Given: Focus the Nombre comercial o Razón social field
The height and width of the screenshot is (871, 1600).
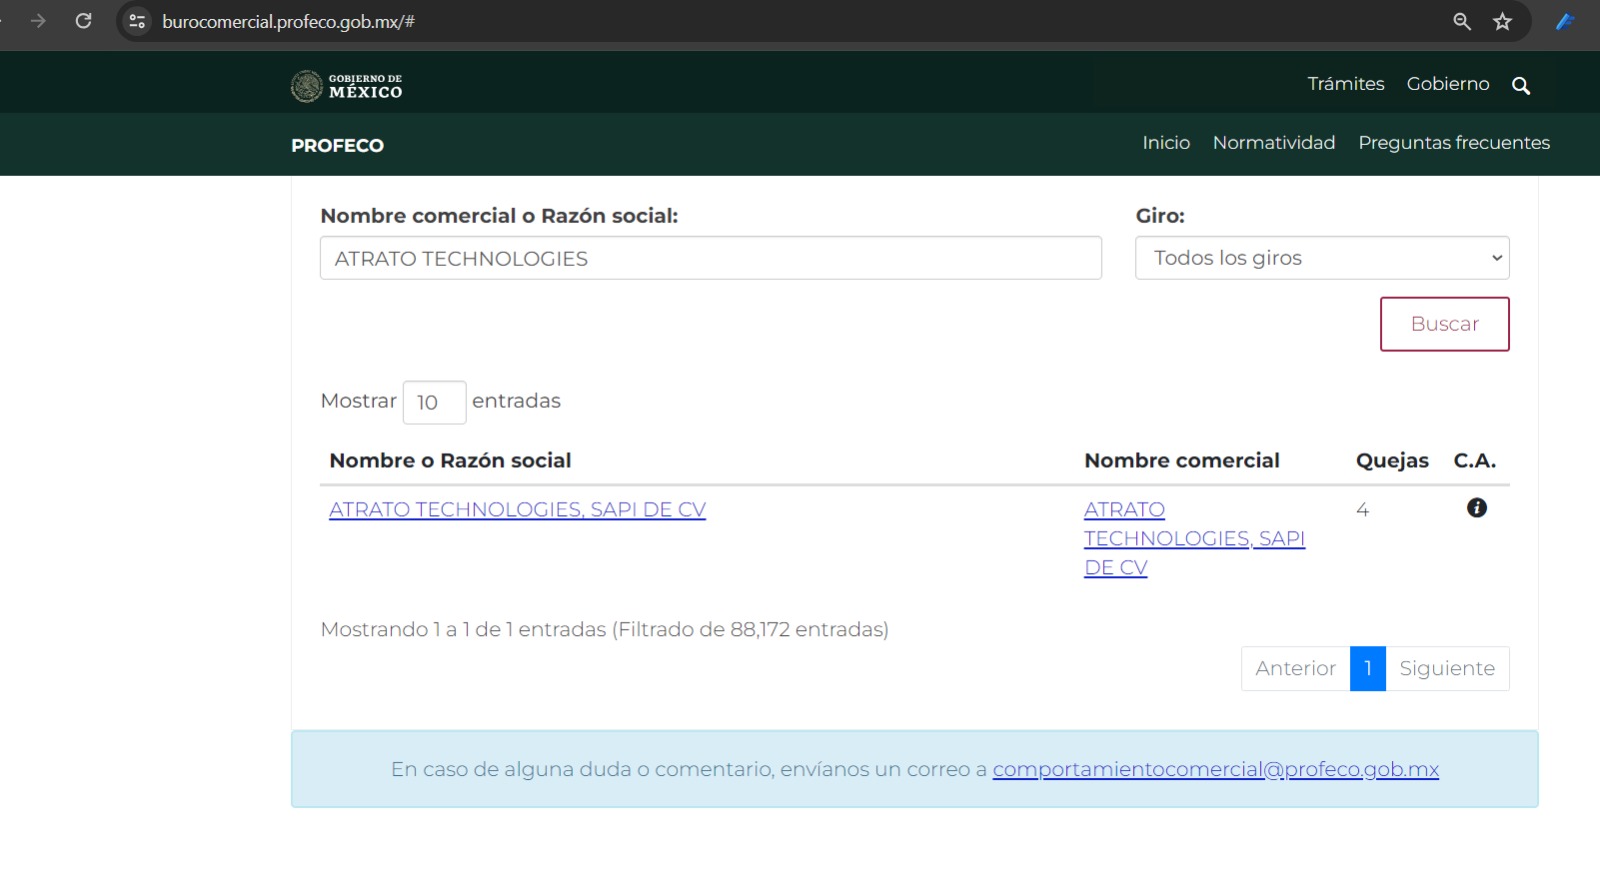Looking at the screenshot, I should click(x=711, y=258).
